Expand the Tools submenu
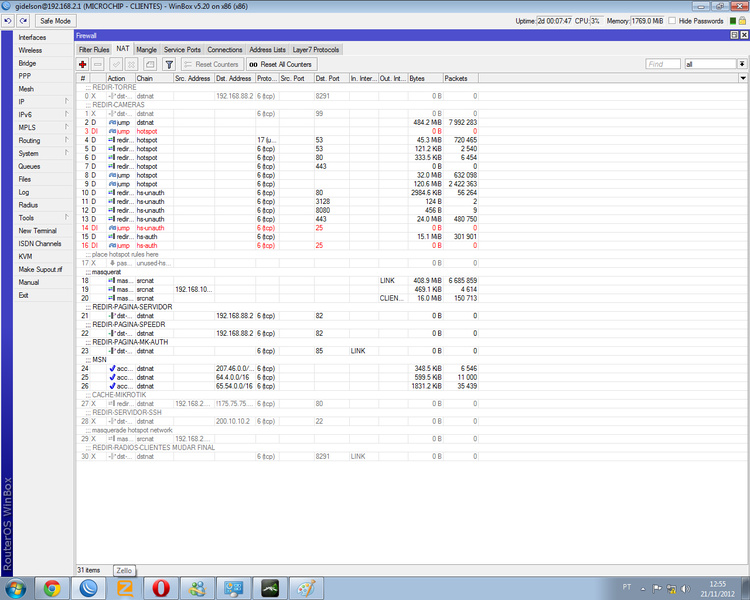750x600 pixels. (x=66, y=217)
